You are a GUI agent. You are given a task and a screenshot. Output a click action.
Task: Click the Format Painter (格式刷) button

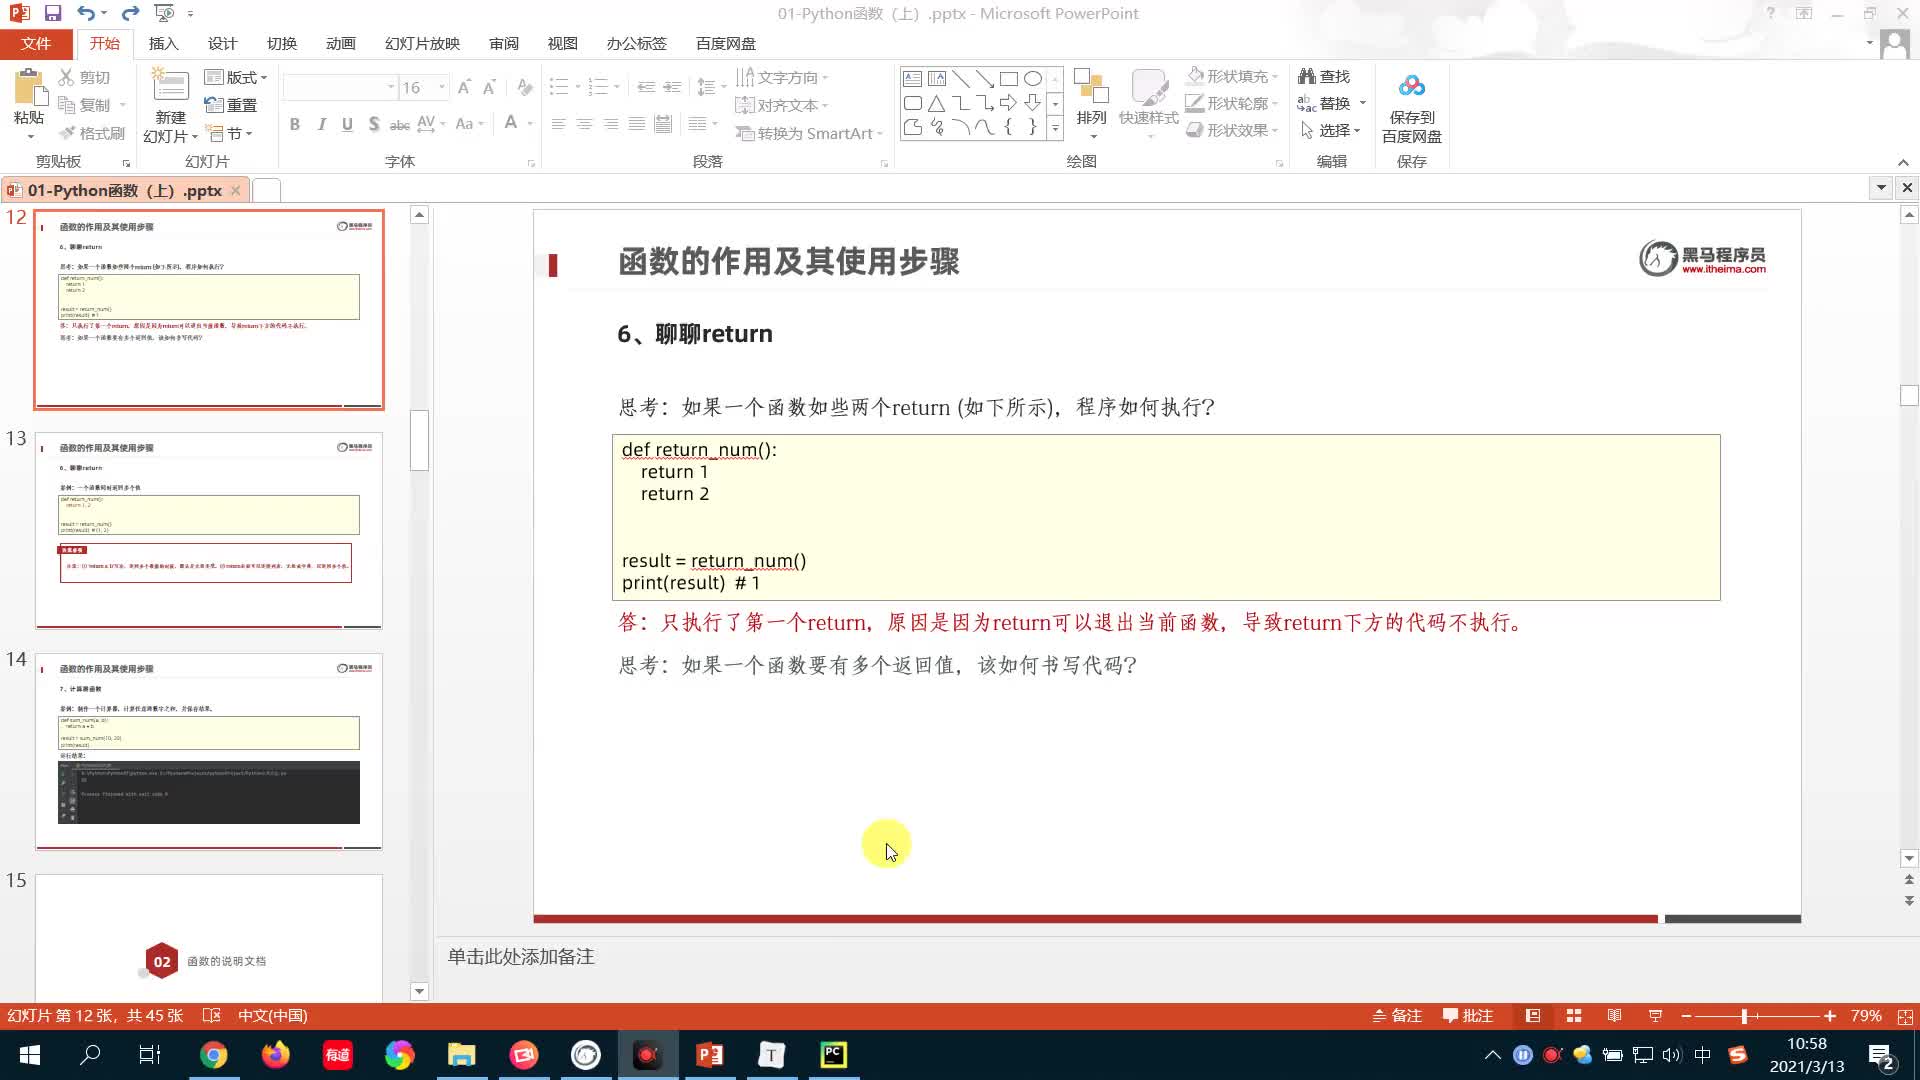[92, 133]
